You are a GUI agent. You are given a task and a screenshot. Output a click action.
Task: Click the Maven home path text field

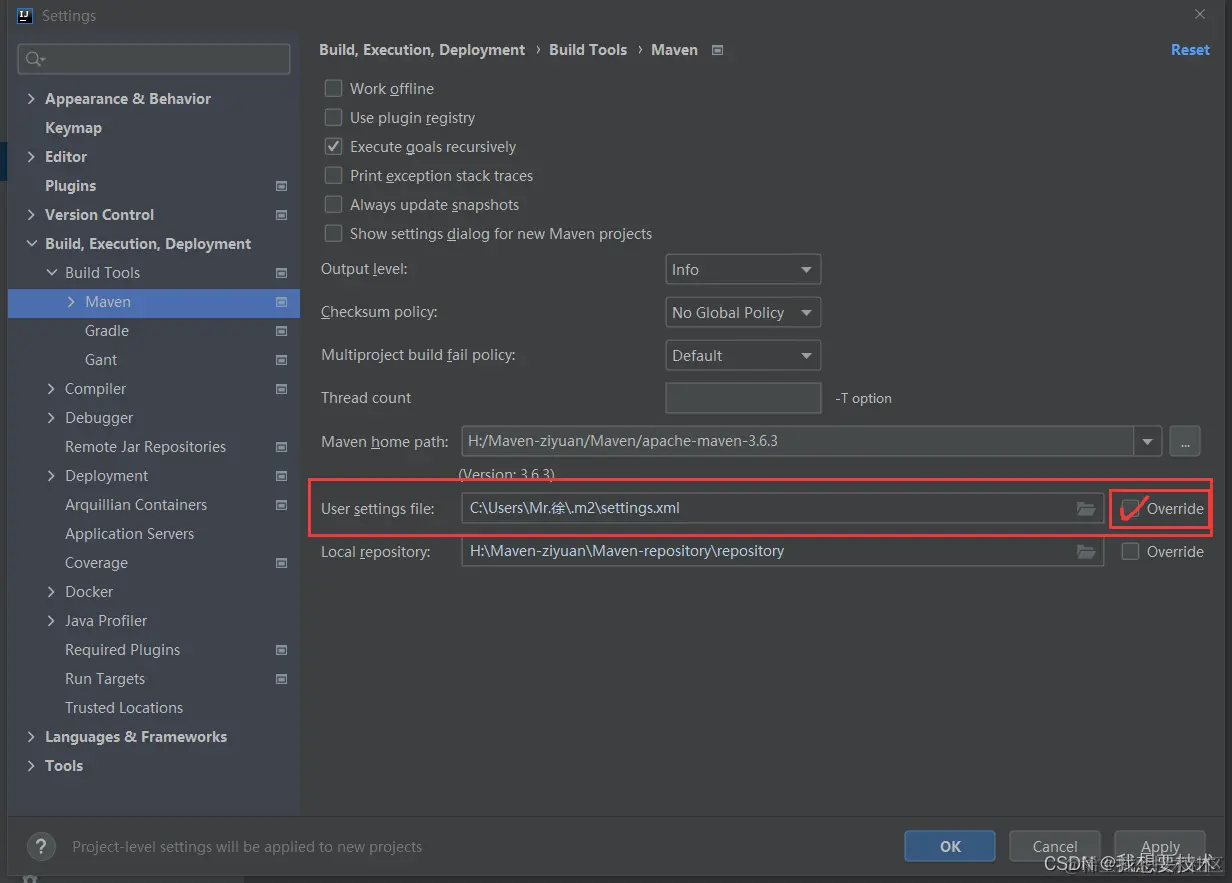pyautogui.click(x=797, y=440)
